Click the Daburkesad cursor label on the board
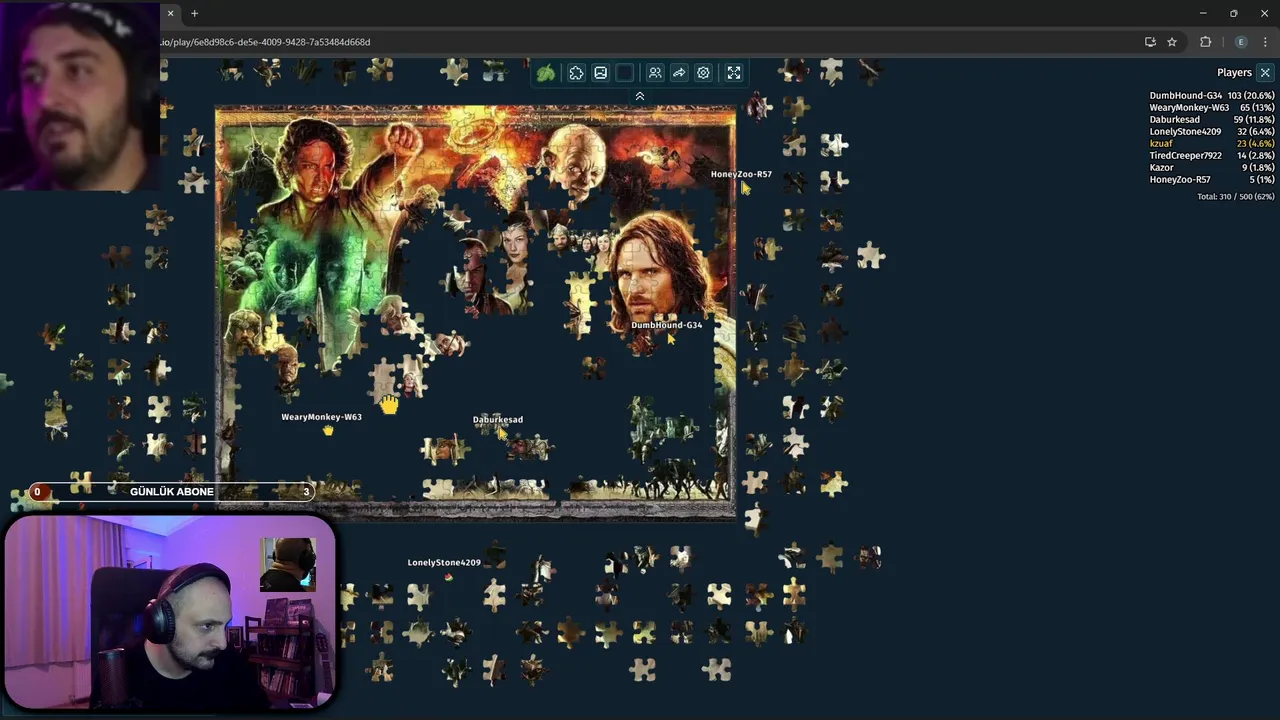Screen dimensions: 1280x720 coord(498,419)
